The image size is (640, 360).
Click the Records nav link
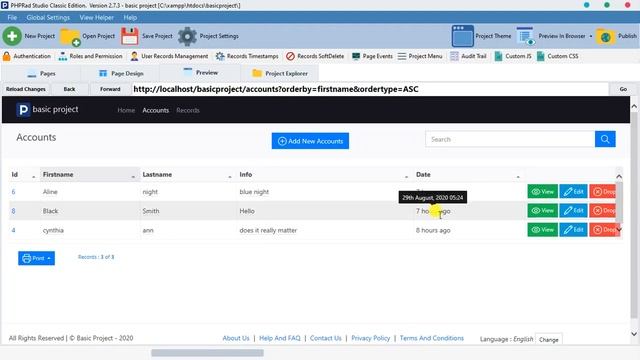(188, 110)
